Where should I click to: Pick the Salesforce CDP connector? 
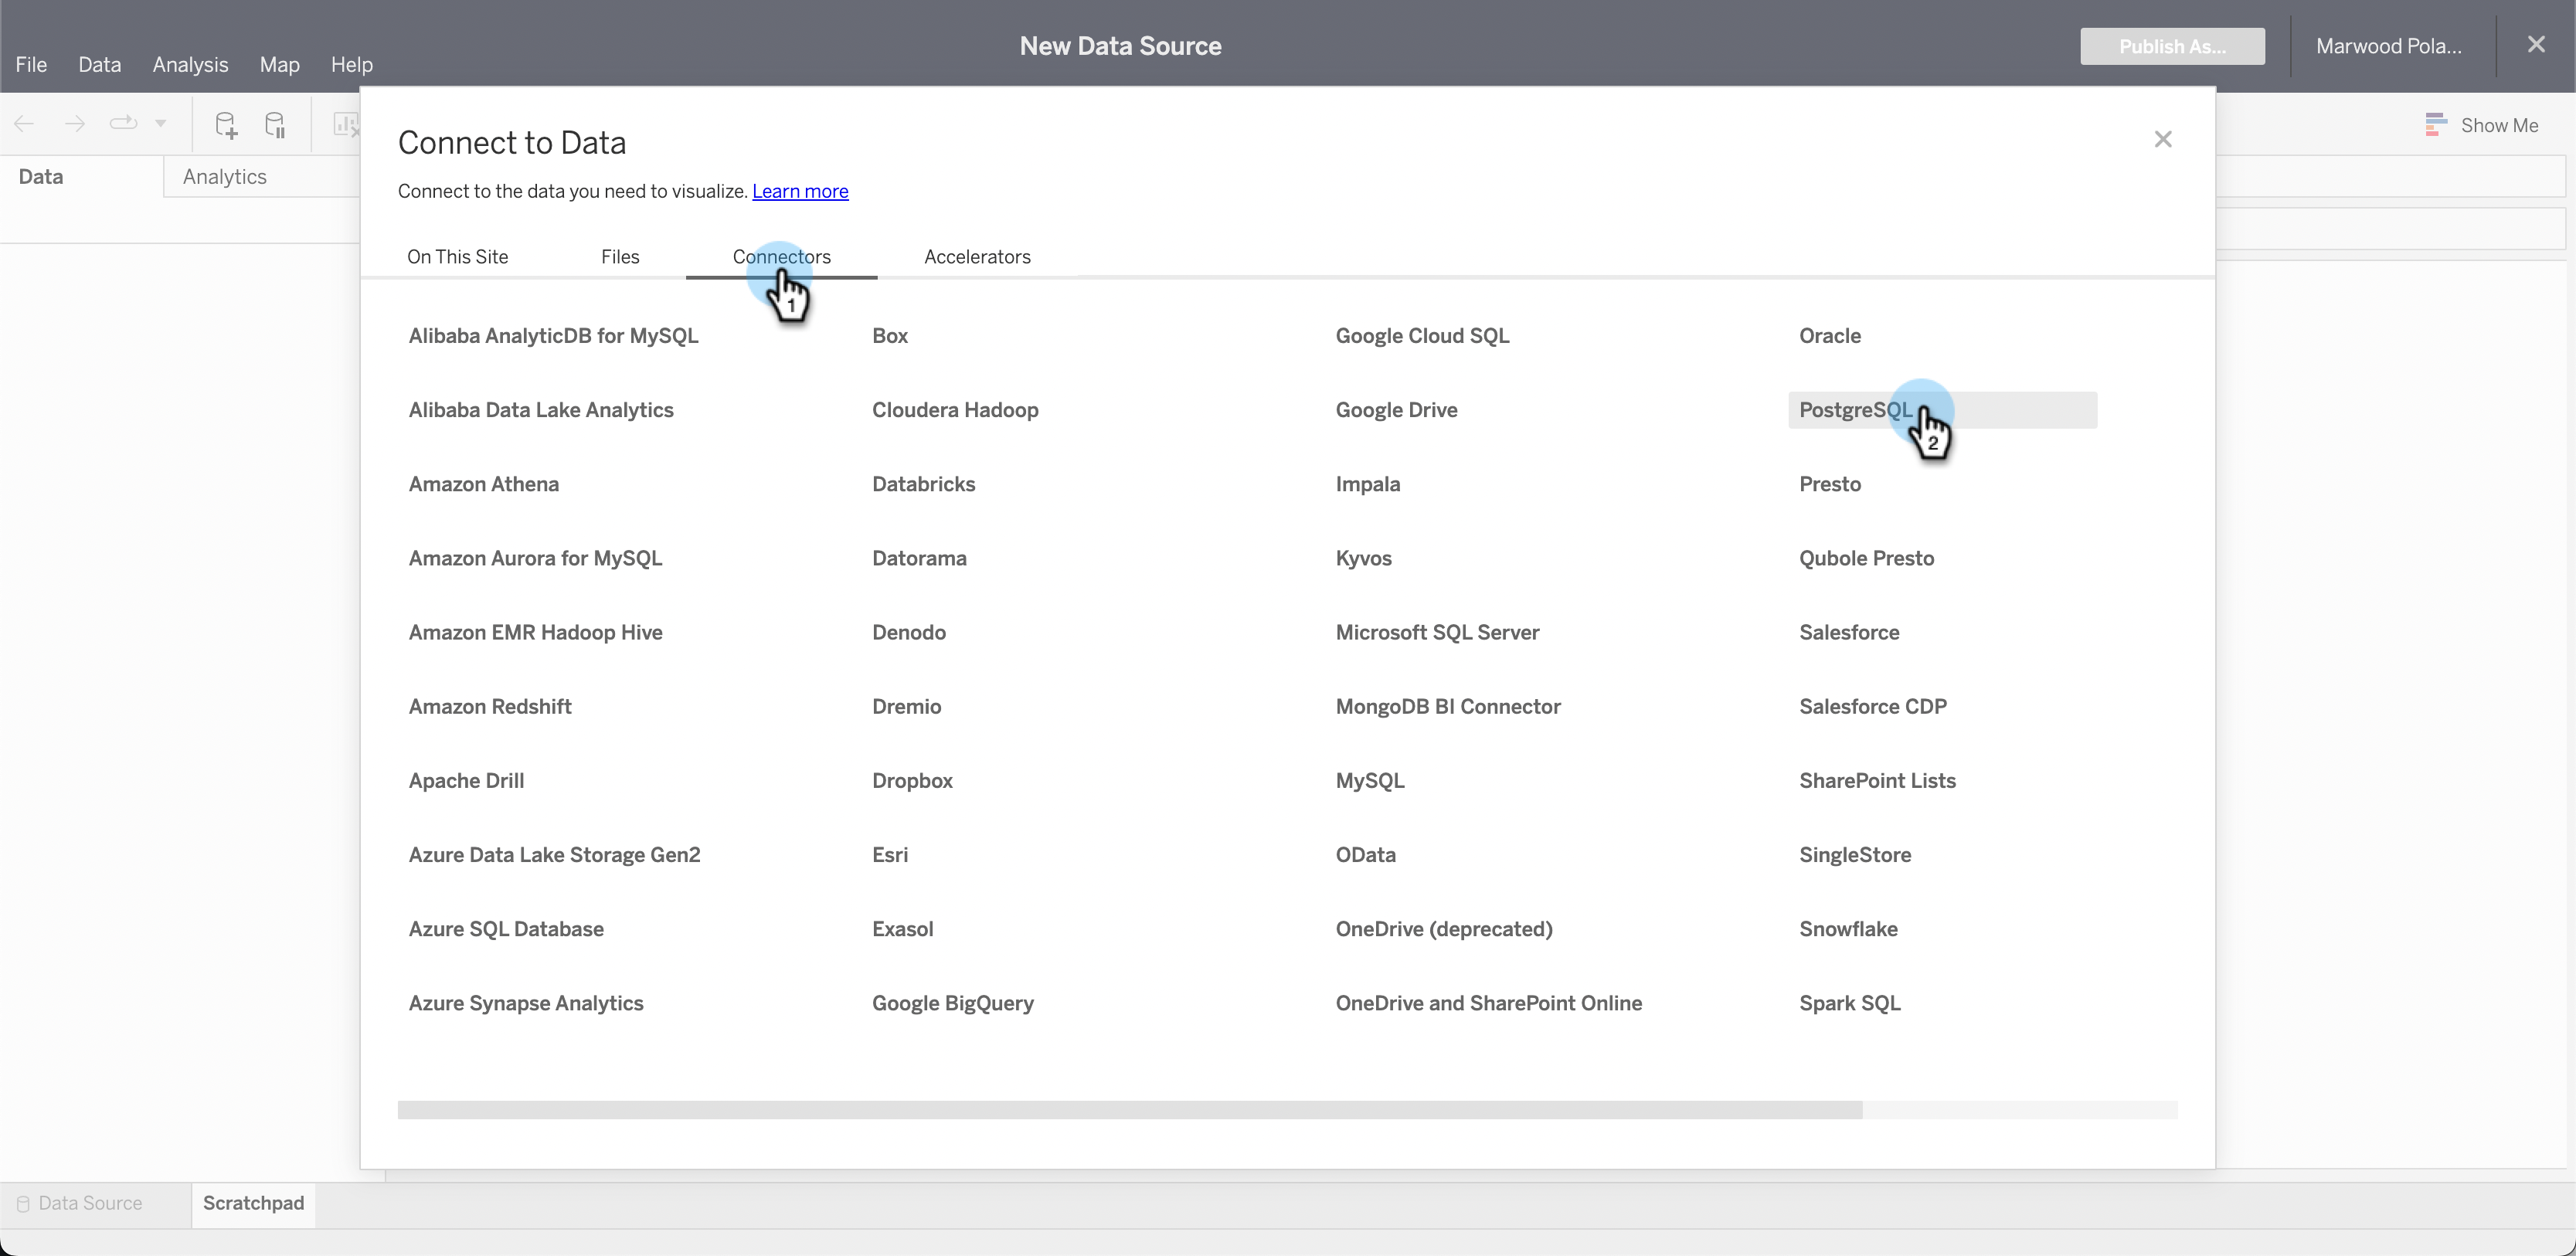tap(1873, 707)
